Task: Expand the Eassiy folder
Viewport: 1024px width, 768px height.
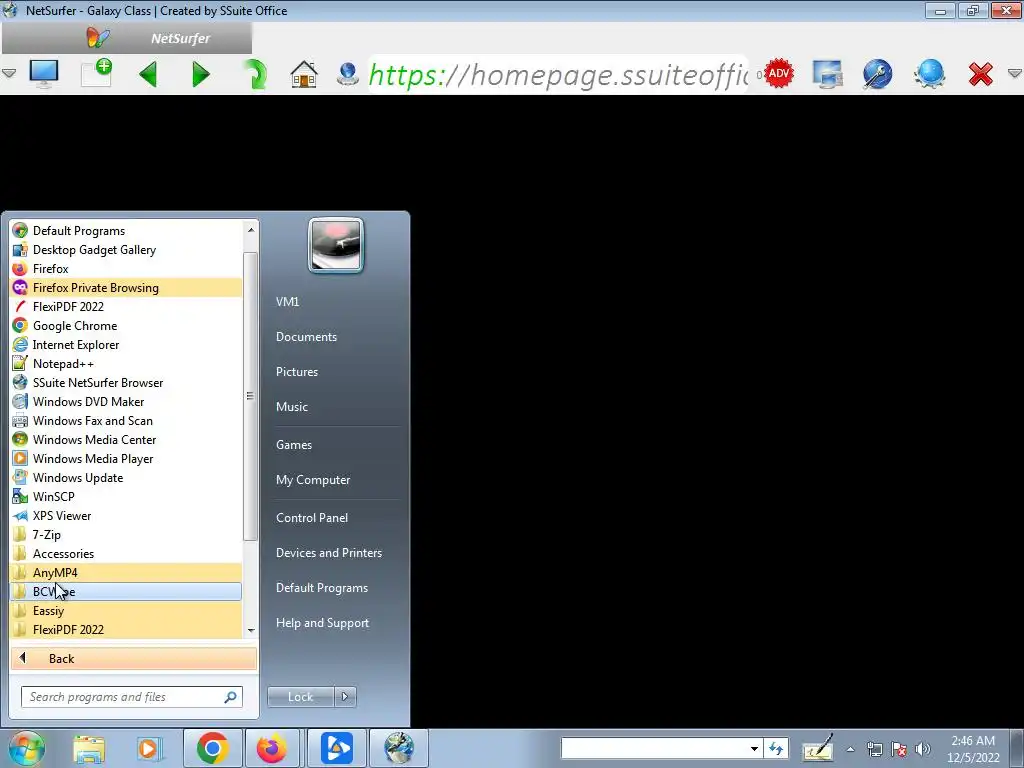Action: [x=126, y=611]
